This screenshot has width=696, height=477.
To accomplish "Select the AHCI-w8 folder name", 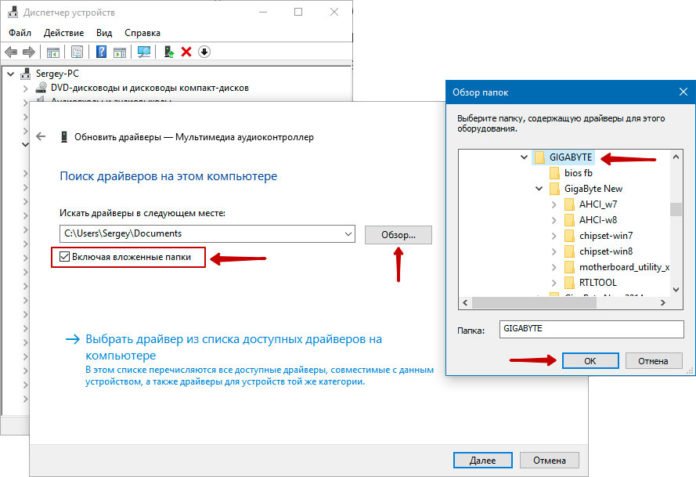I will [x=598, y=220].
